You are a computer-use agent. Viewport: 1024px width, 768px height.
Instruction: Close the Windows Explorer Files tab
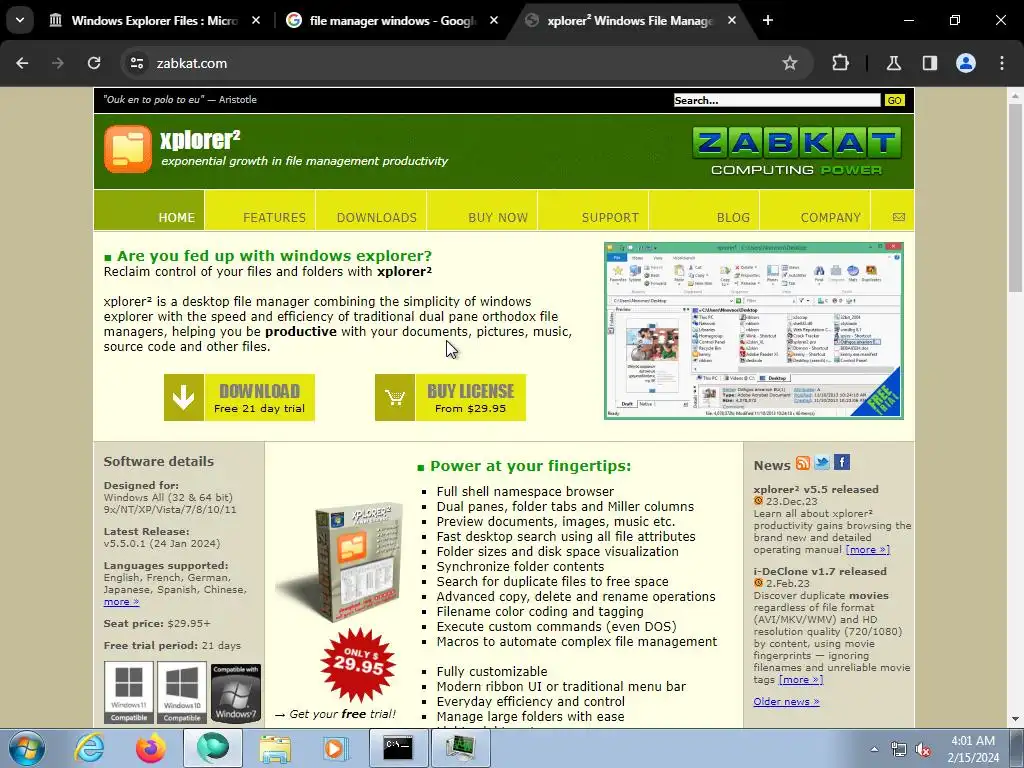pyautogui.click(x=256, y=20)
